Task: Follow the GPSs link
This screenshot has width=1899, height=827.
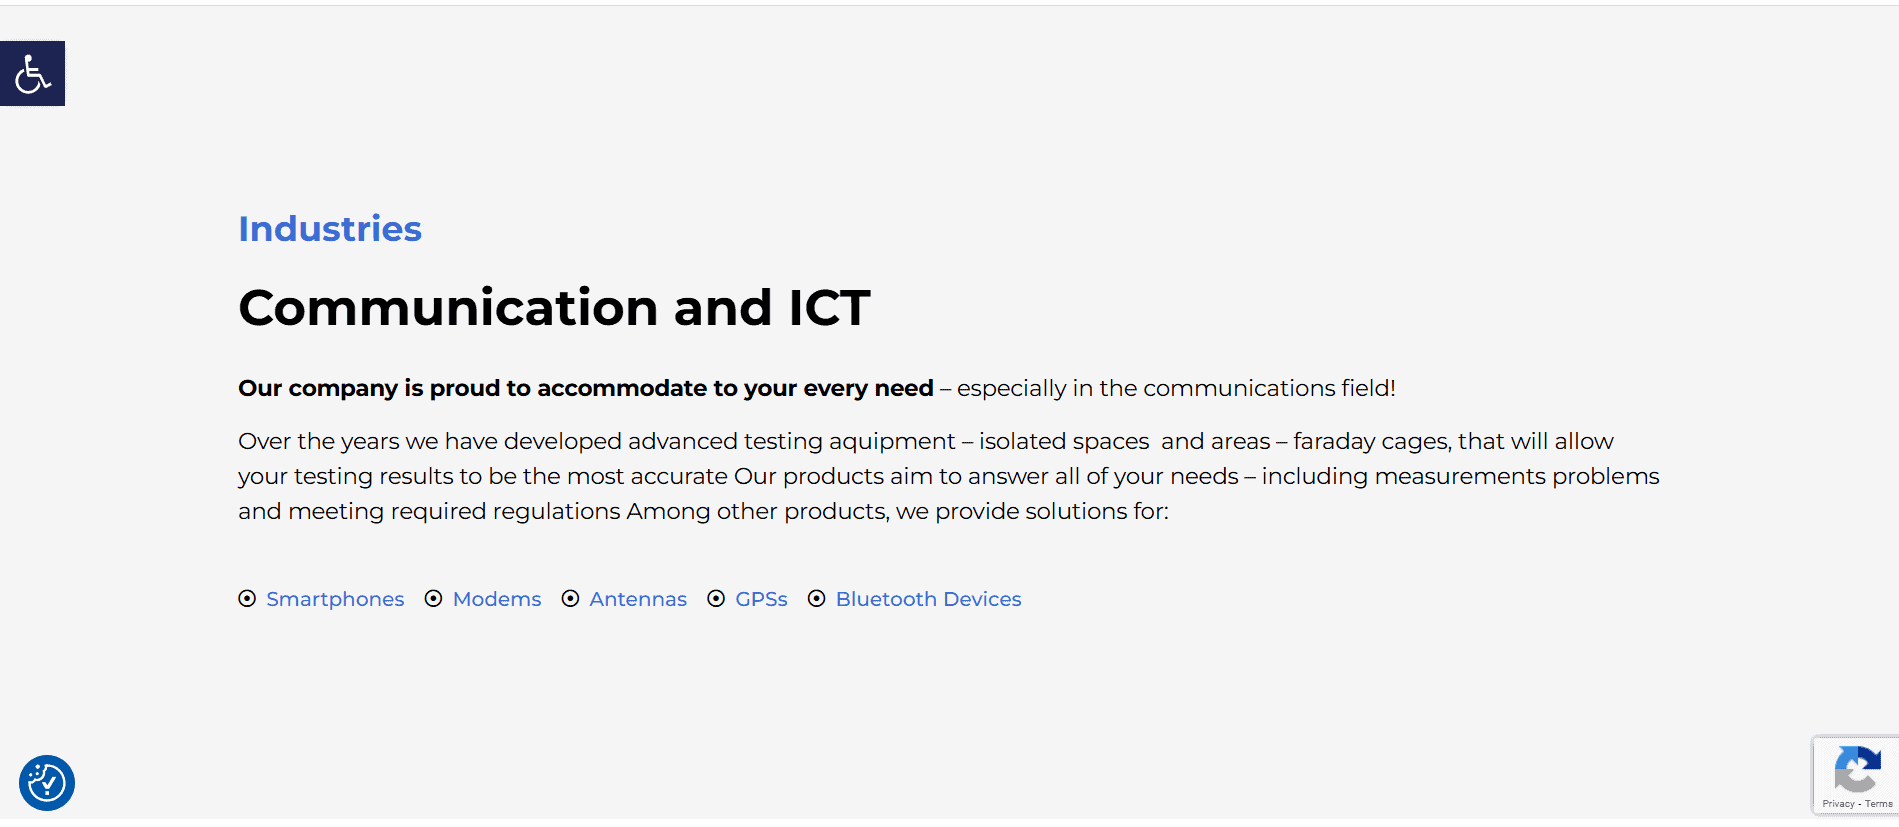Action: click(761, 599)
